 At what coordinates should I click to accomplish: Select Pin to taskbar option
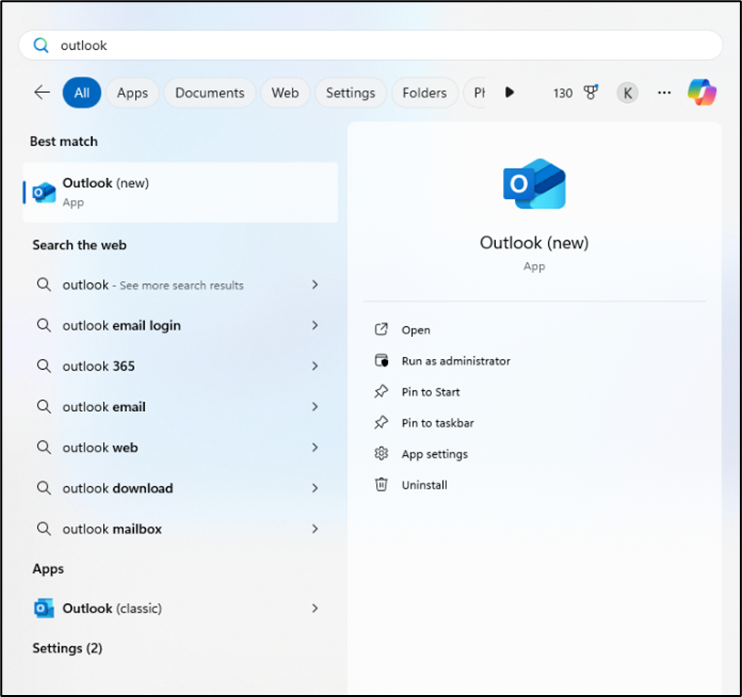pyautogui.click(x=437, y=423)
